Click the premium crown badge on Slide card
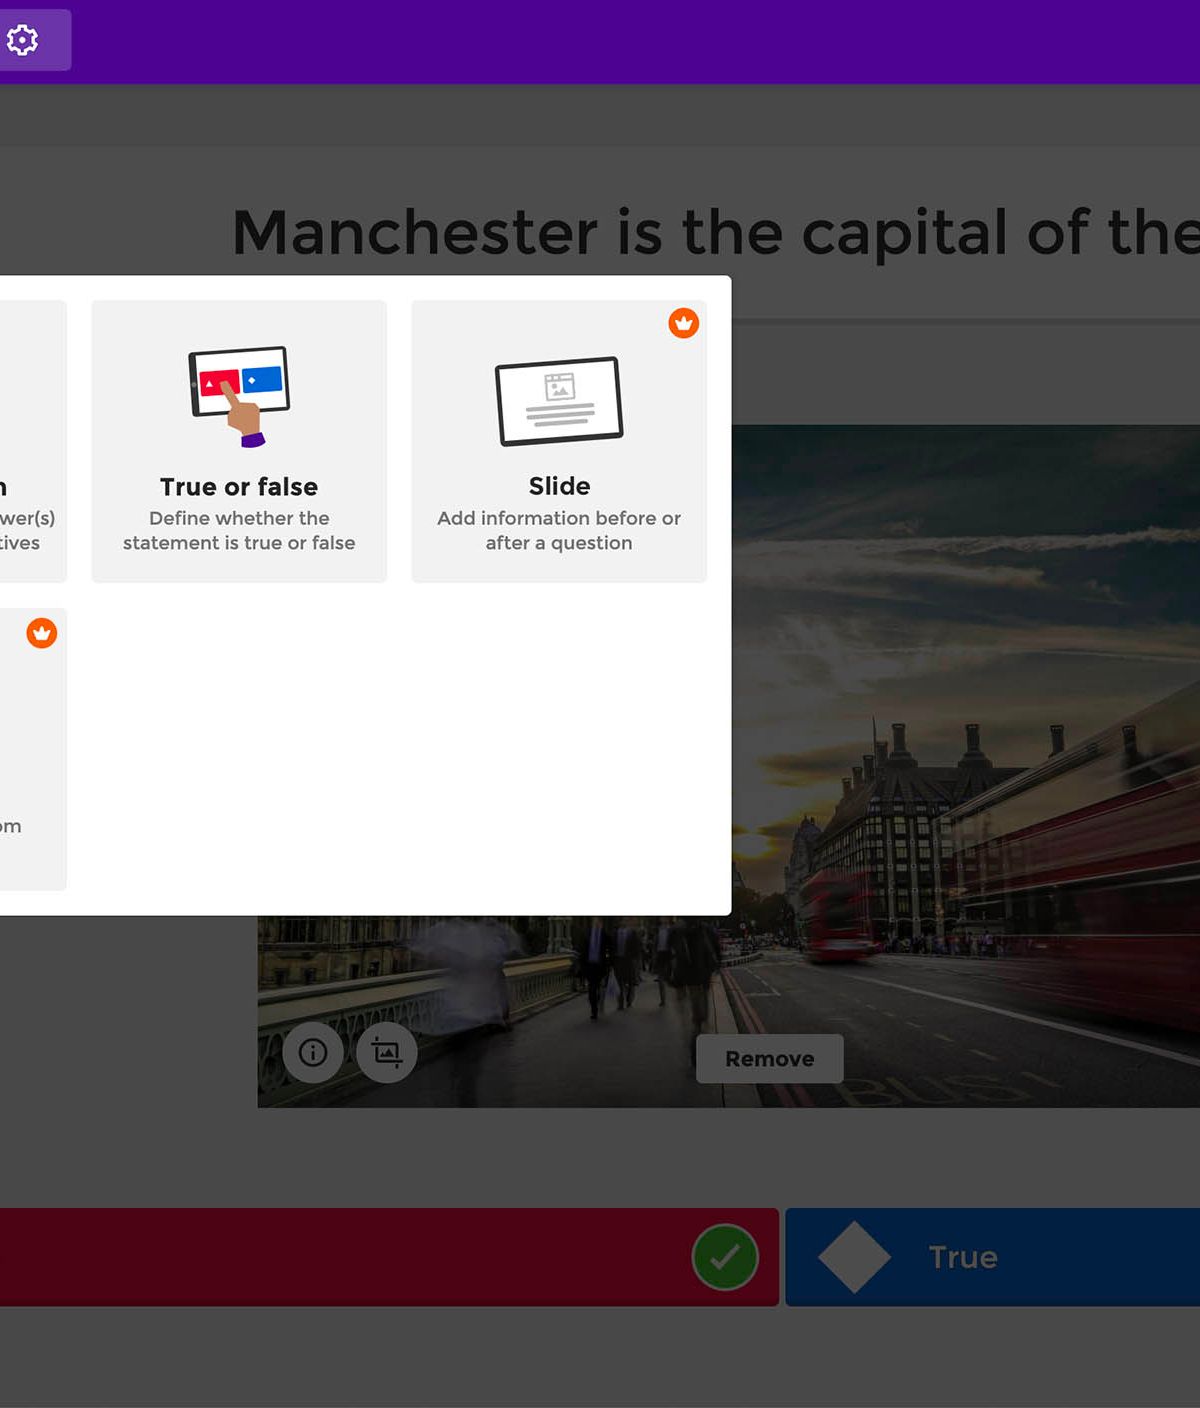 (684, 323)
